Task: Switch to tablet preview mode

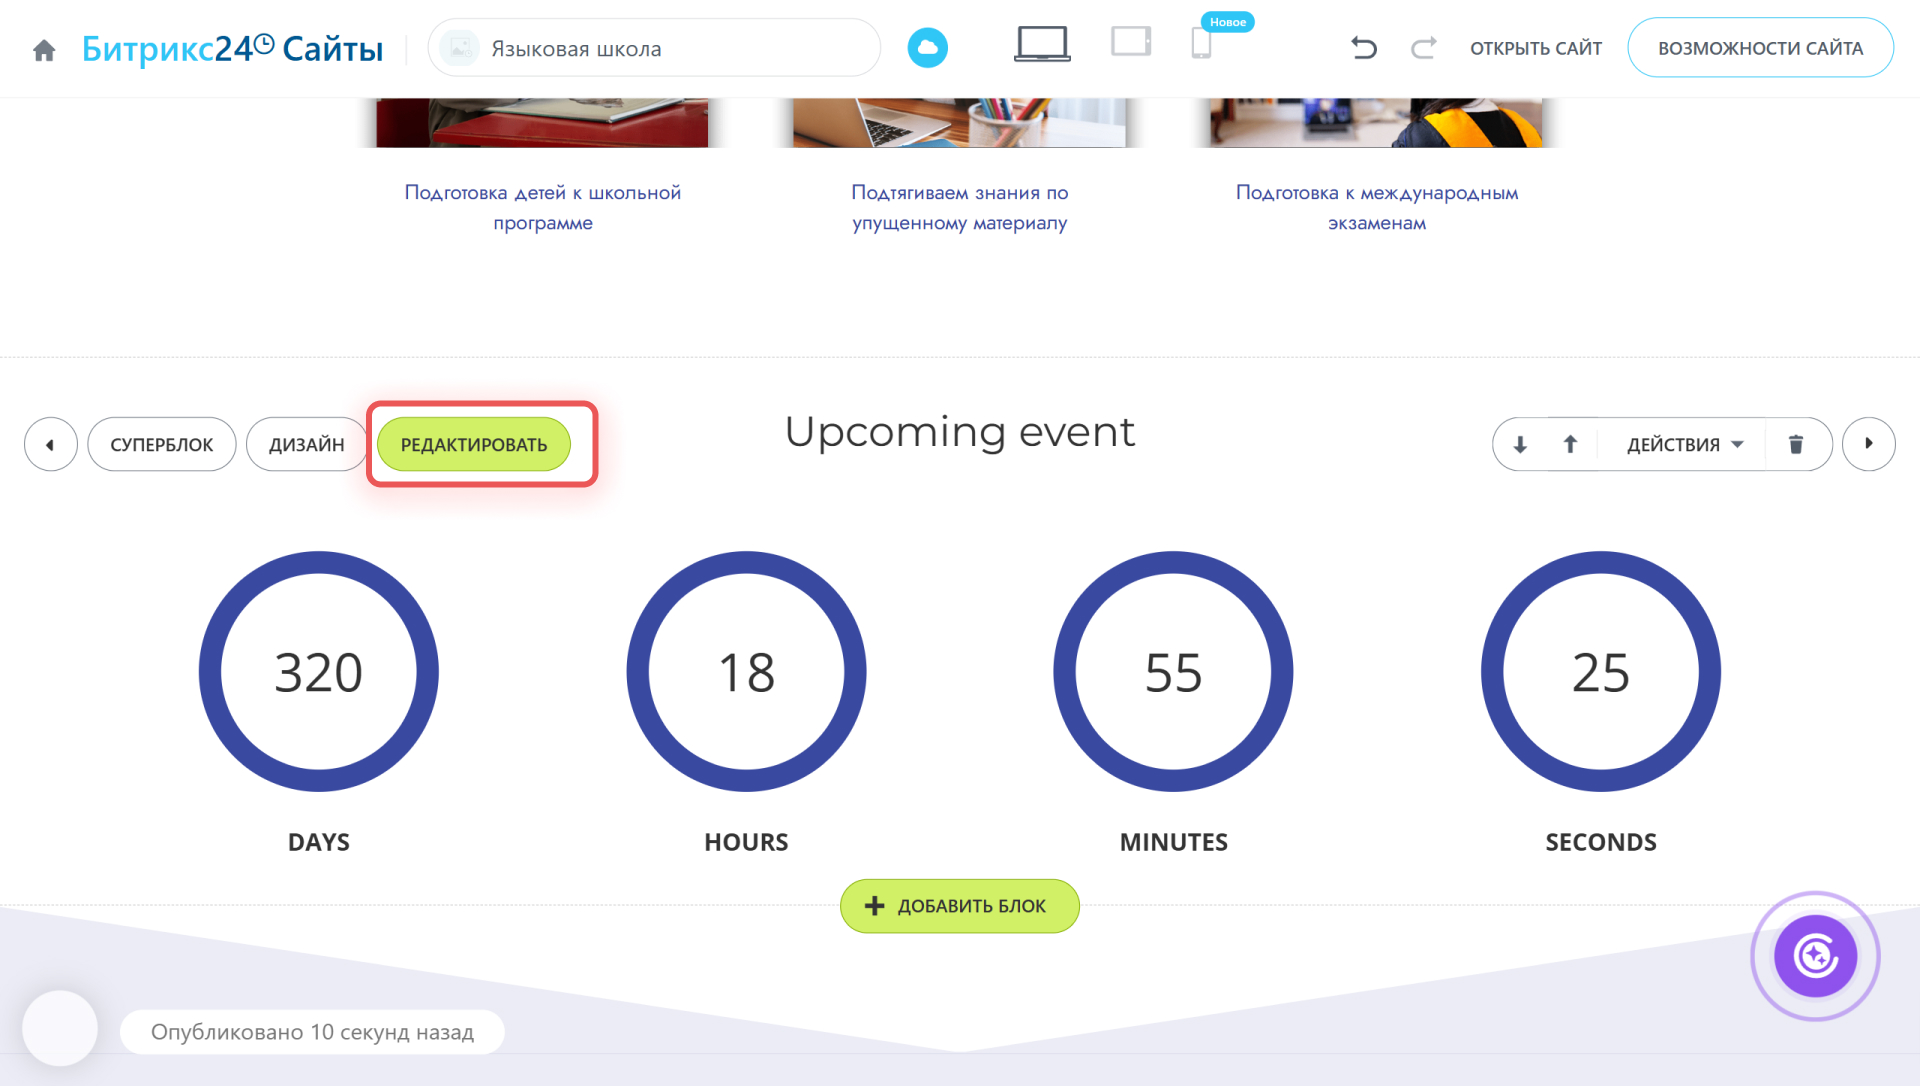Action: tap(1131, 43)
